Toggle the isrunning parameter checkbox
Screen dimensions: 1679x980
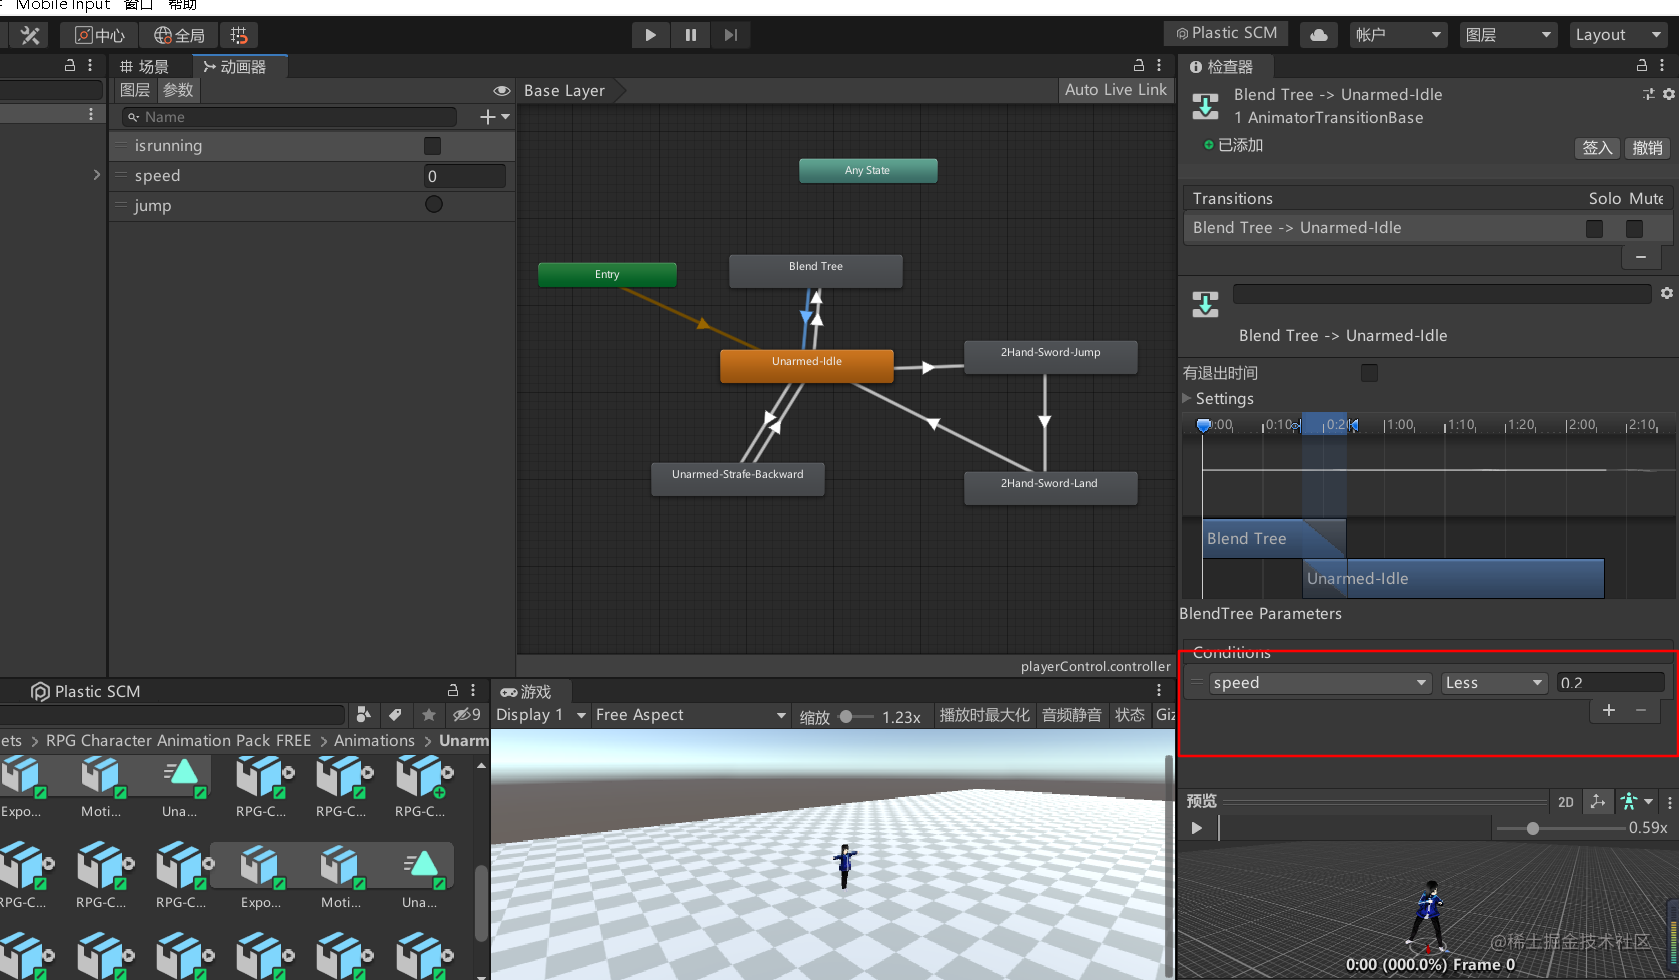(x=432, y=146)
